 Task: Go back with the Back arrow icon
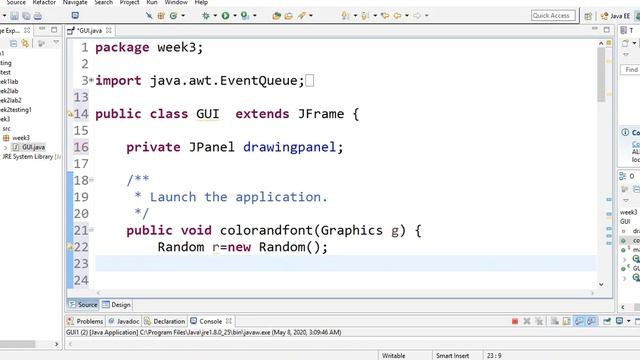click(x=397, y=16)
